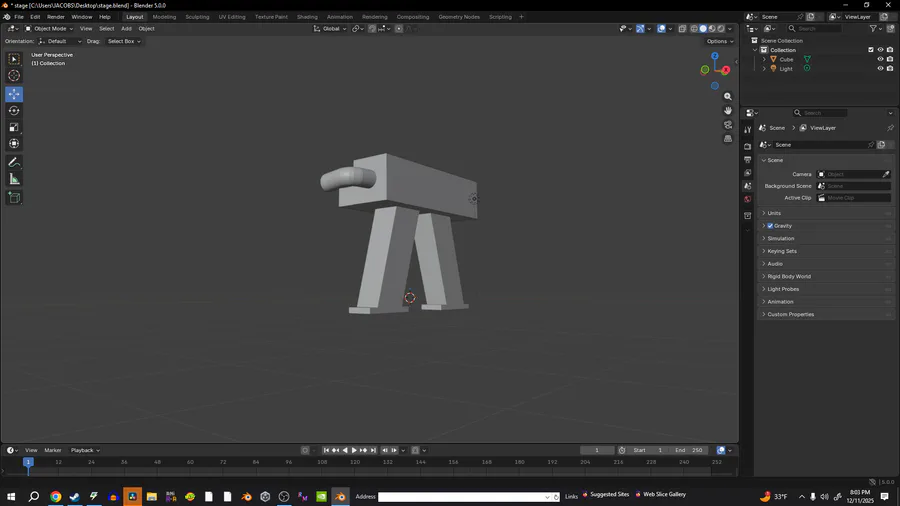Click the viewport zoom magnifier icon

[727, 96]
